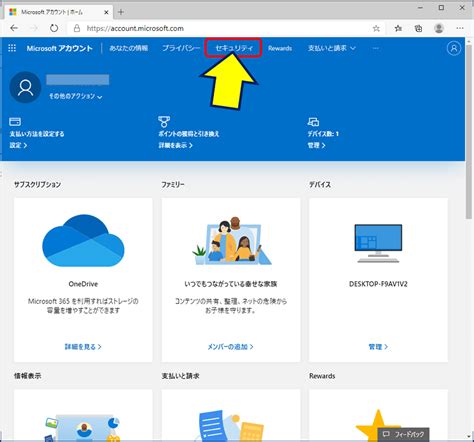Click the OneDrive cloud image
The width and height of the screenshot is (474, 442).
pos(83,240)
